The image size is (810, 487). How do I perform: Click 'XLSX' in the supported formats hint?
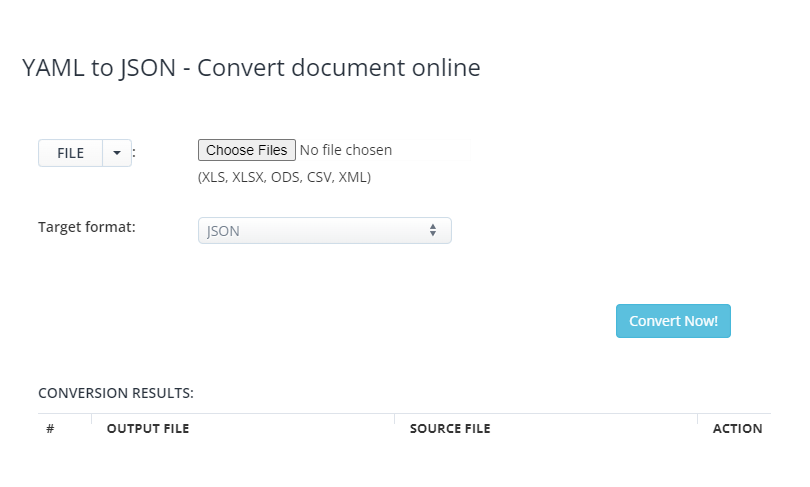(250, 177)
